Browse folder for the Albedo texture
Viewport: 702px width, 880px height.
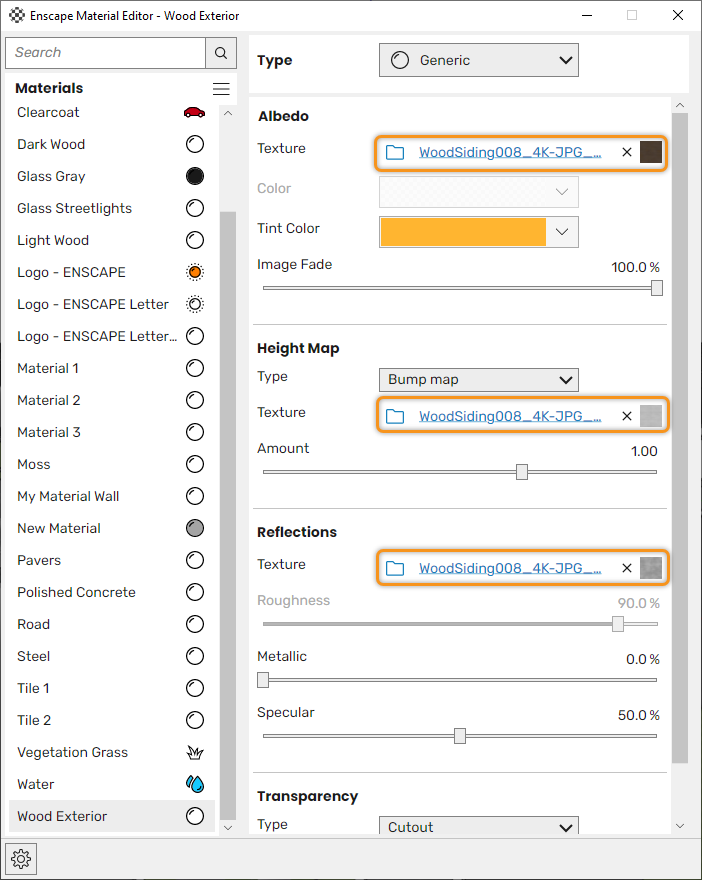click(395, 152)
